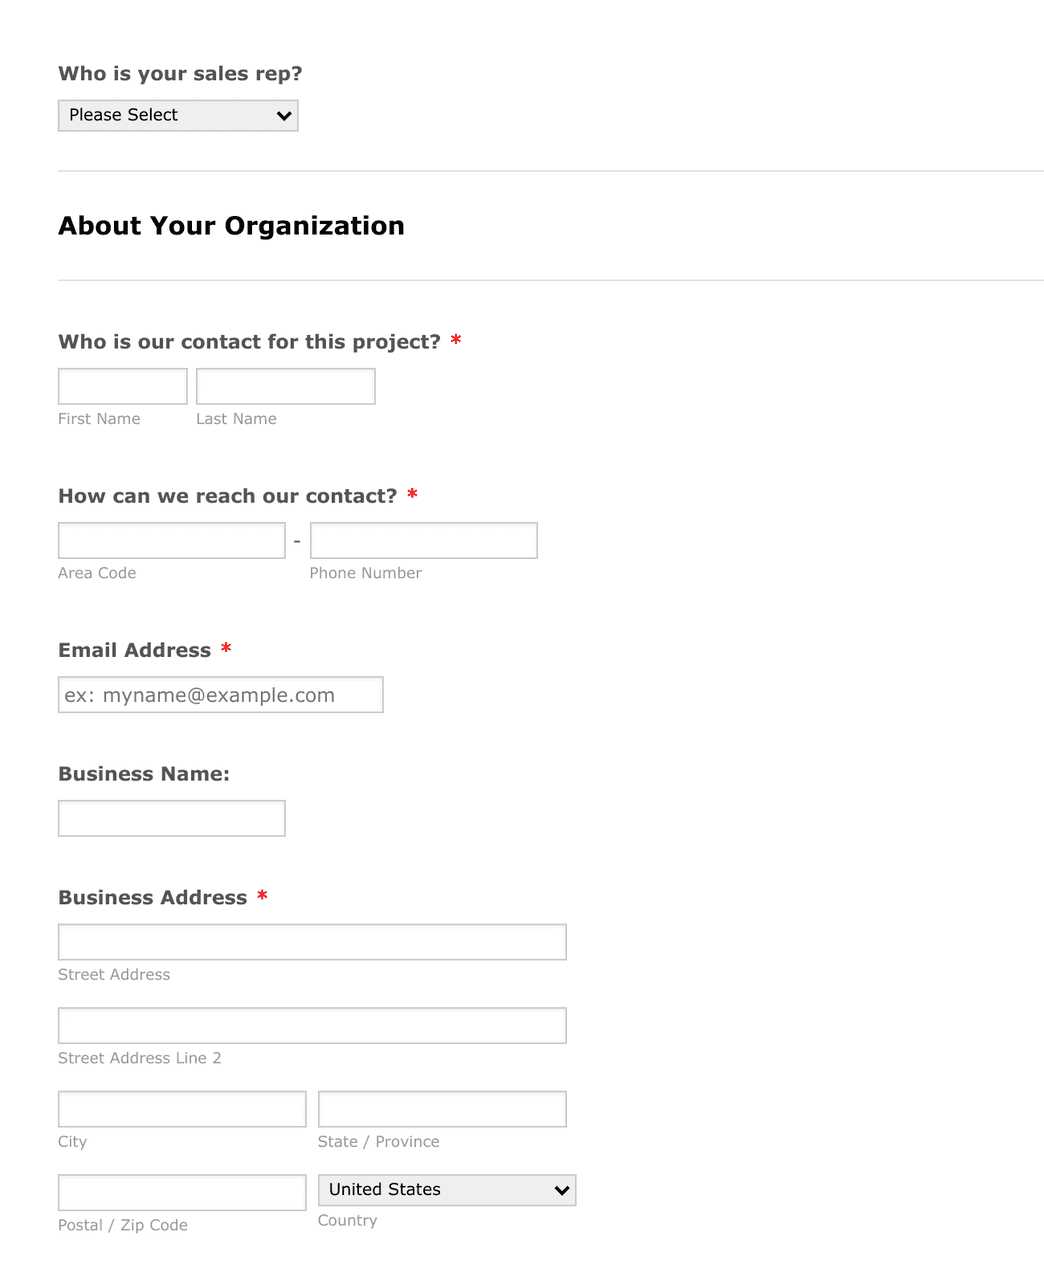Click the Last Name input field

tap(285, 386)
